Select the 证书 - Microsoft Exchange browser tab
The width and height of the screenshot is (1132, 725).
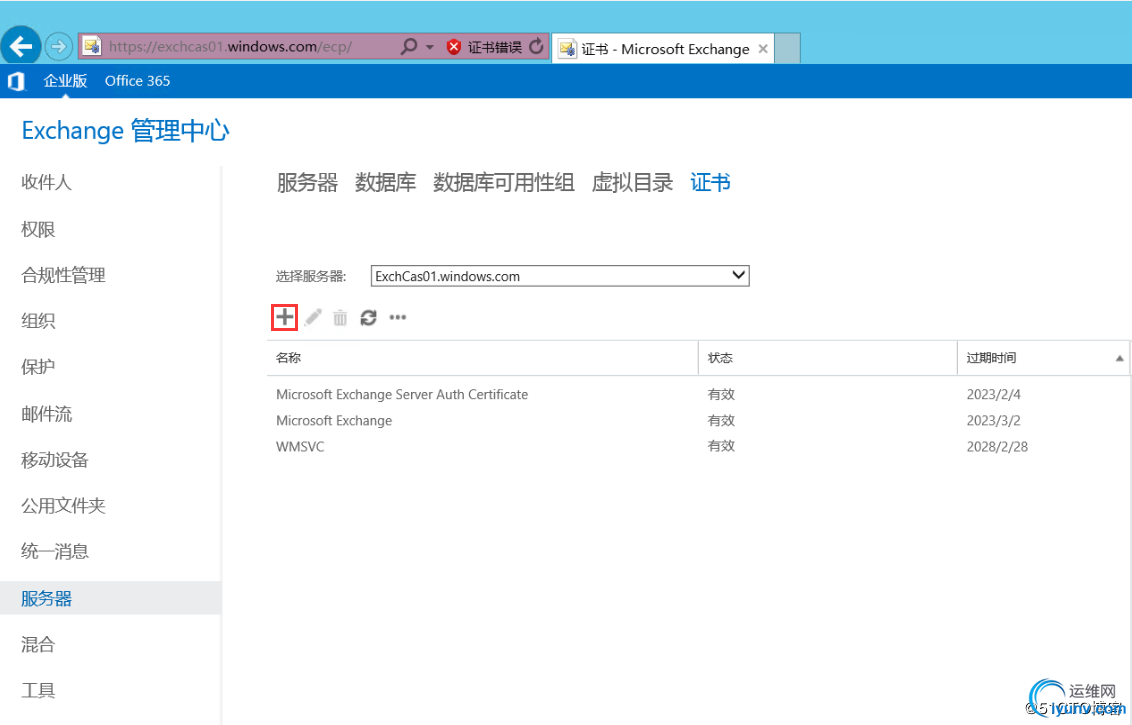(663, 49)
